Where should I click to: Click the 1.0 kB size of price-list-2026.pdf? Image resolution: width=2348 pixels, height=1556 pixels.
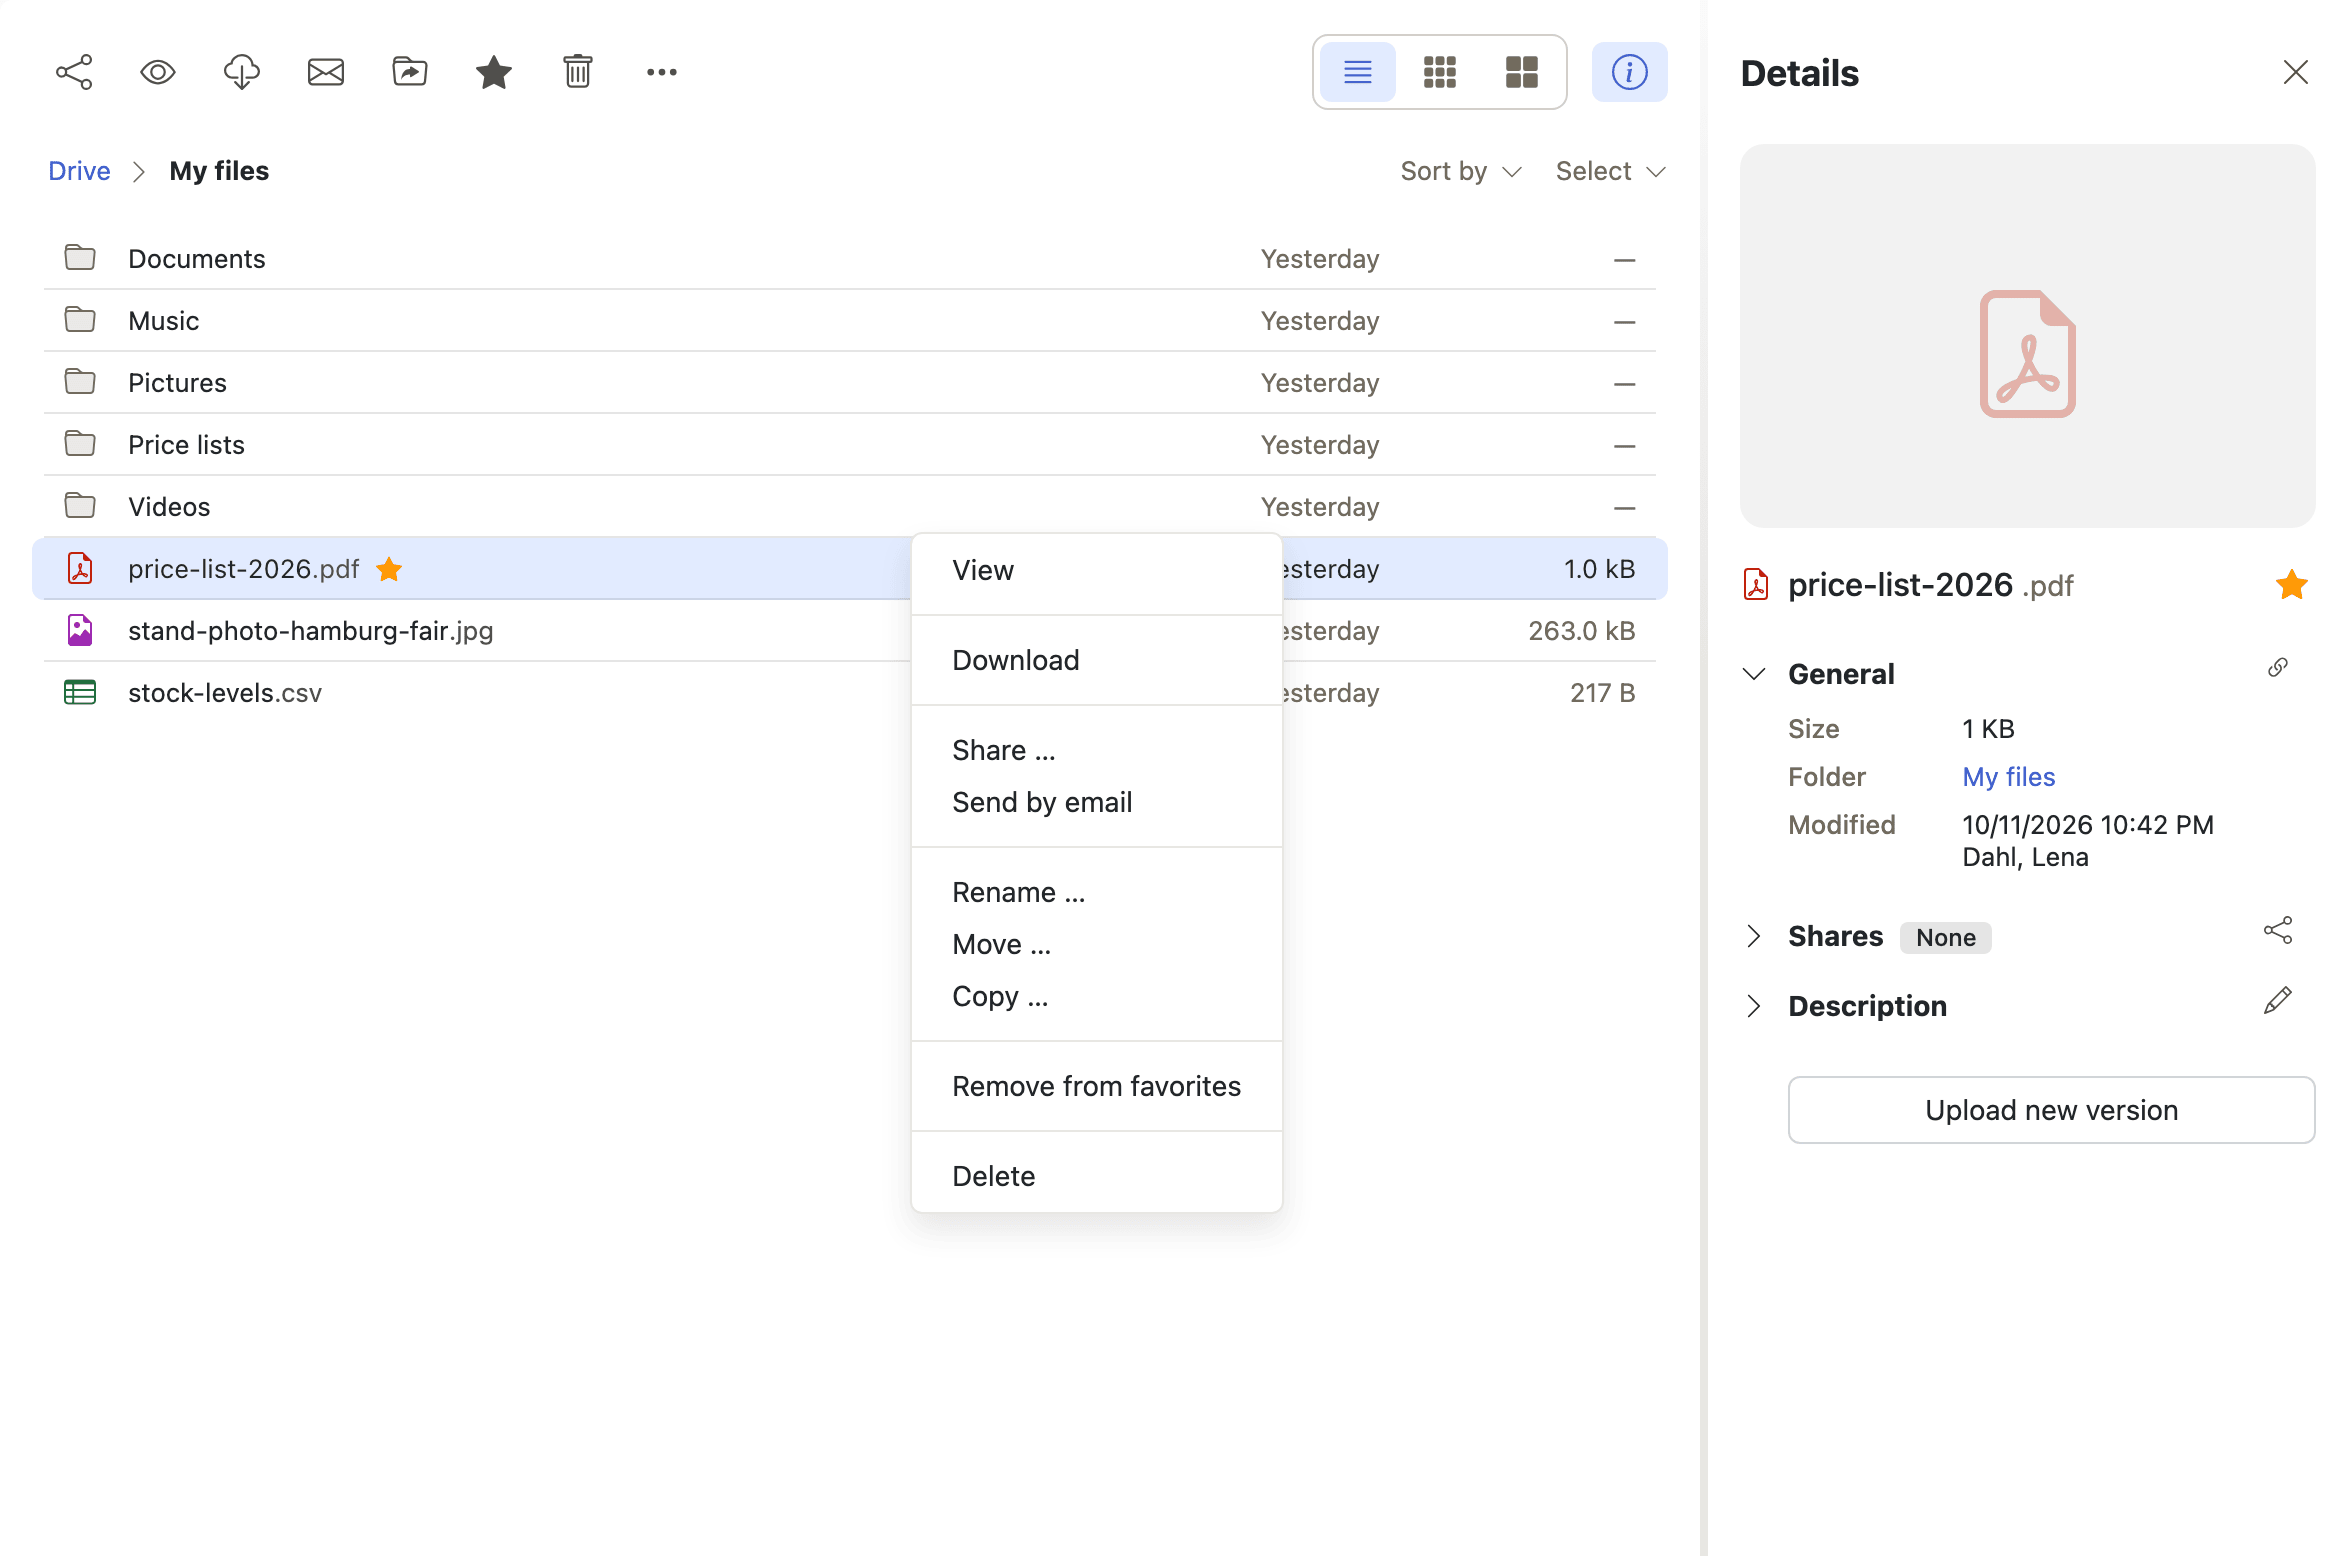pos(1599,569)
